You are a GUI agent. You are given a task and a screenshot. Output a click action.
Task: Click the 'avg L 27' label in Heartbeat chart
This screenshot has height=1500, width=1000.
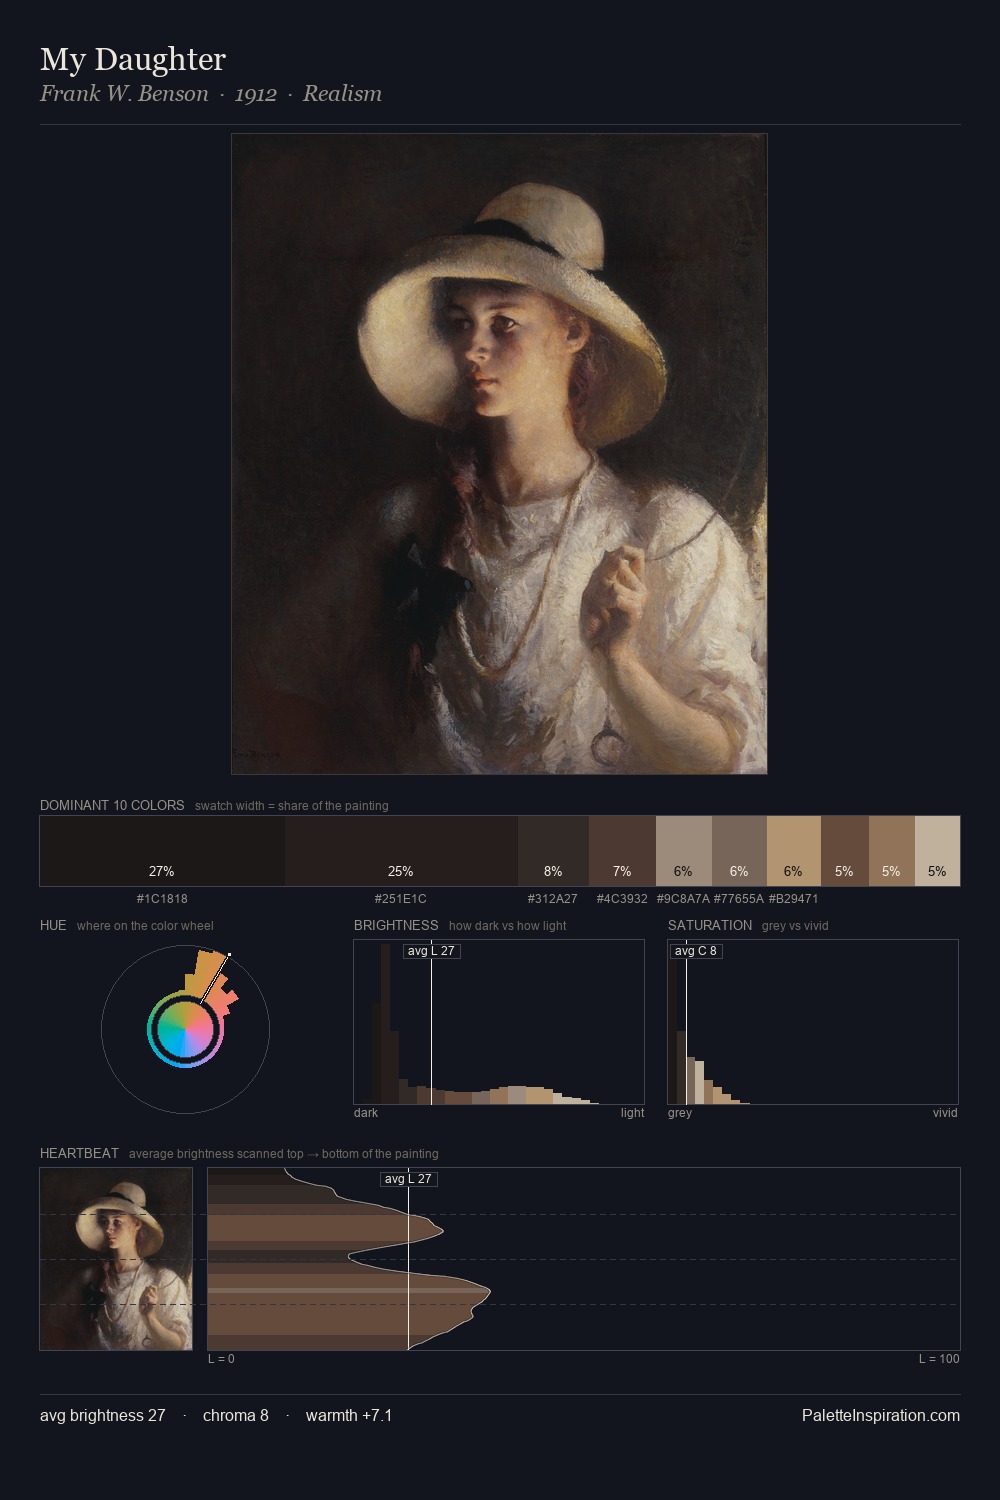408,1179
